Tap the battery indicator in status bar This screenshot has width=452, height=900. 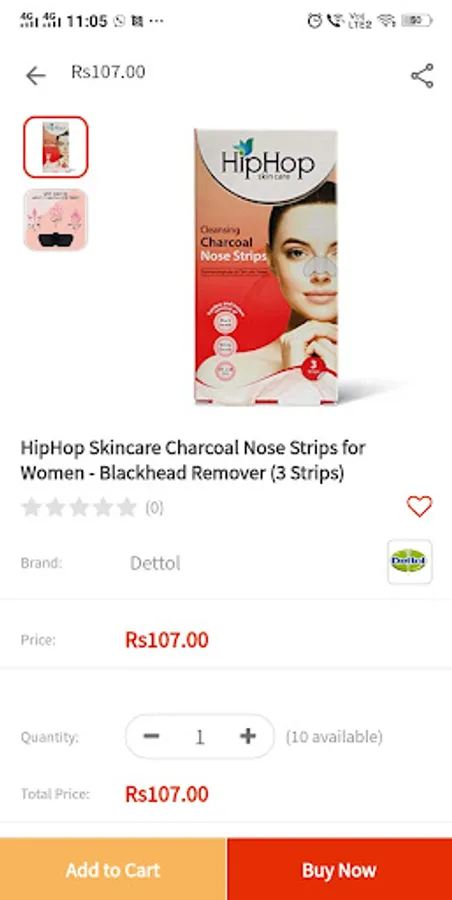417,21
